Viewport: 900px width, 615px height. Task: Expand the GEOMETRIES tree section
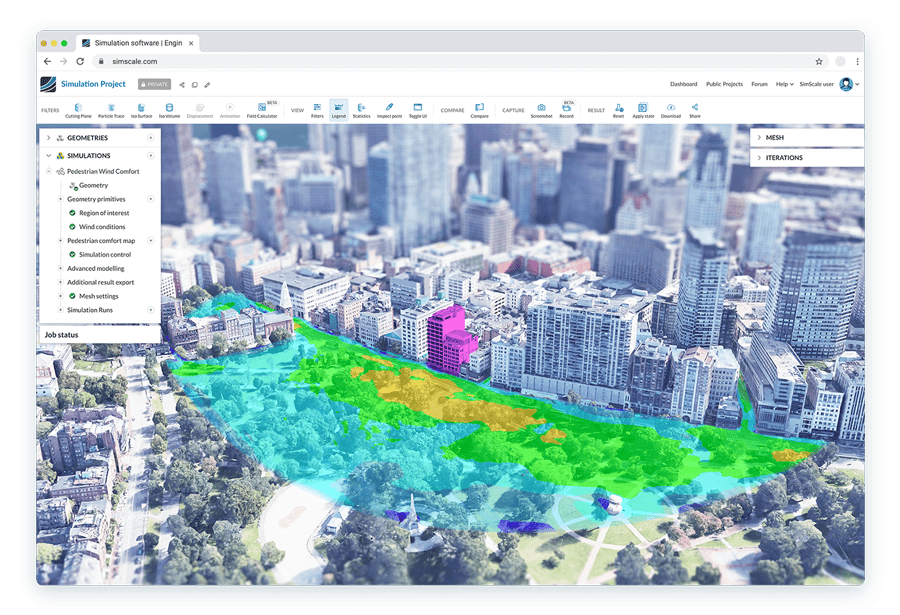(x=47, y=137)
